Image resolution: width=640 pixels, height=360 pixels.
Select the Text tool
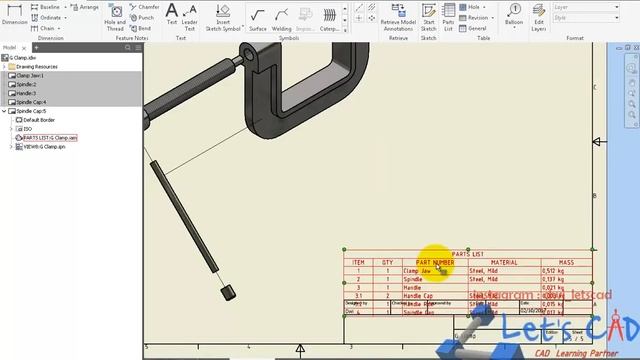tap(172, 15)
